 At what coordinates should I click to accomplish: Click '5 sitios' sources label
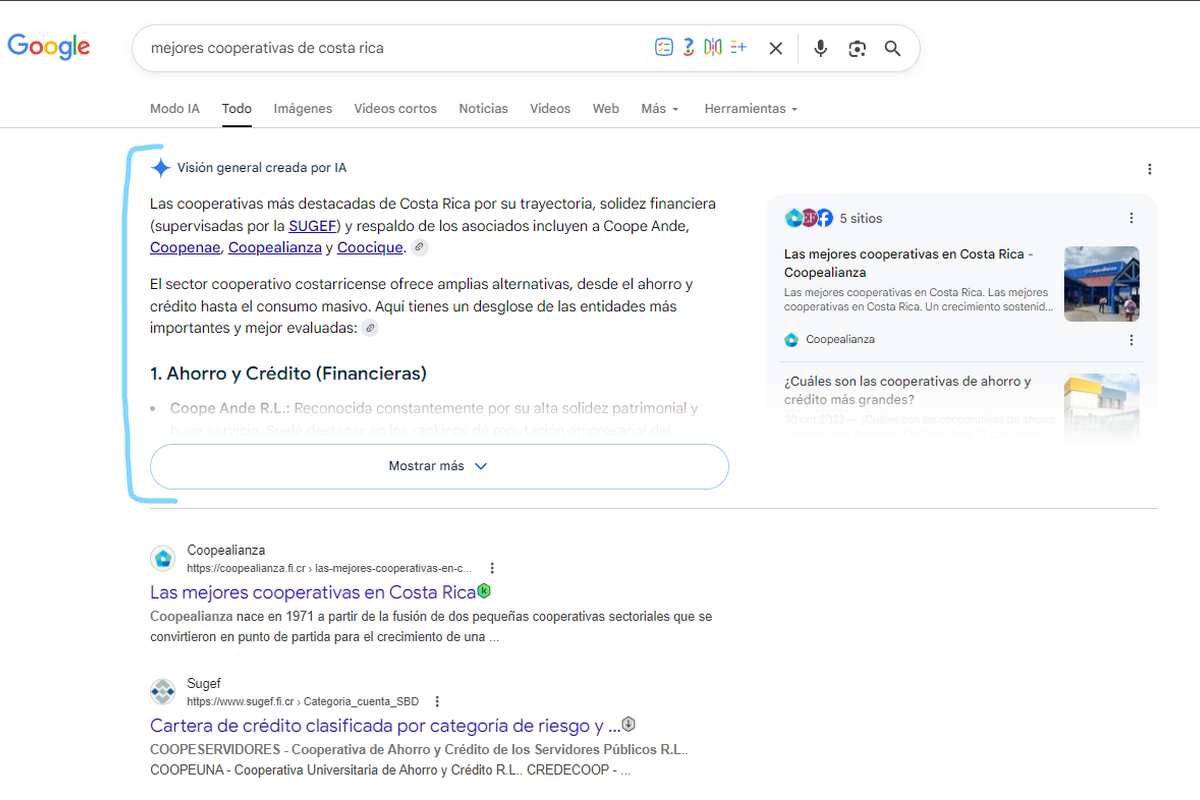tap(861, 218)
